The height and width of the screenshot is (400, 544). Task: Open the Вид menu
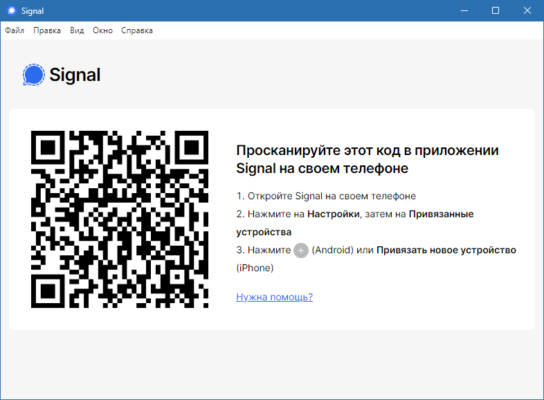(x=77, y=31)
